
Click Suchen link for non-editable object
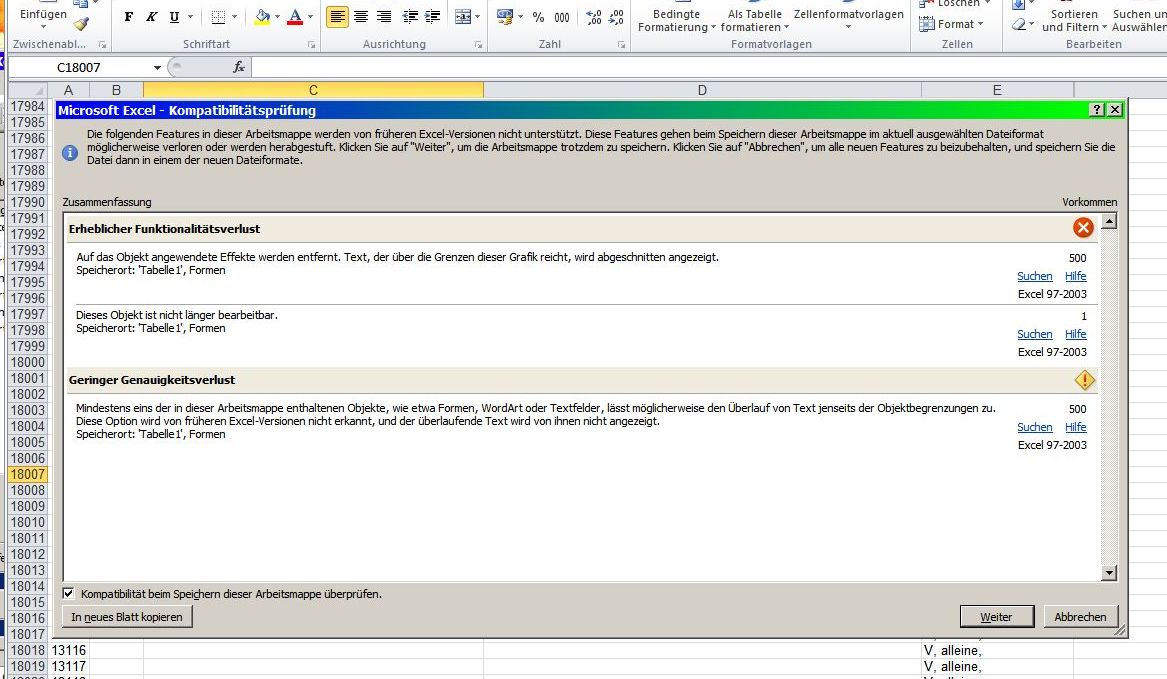click(1035, 334)
